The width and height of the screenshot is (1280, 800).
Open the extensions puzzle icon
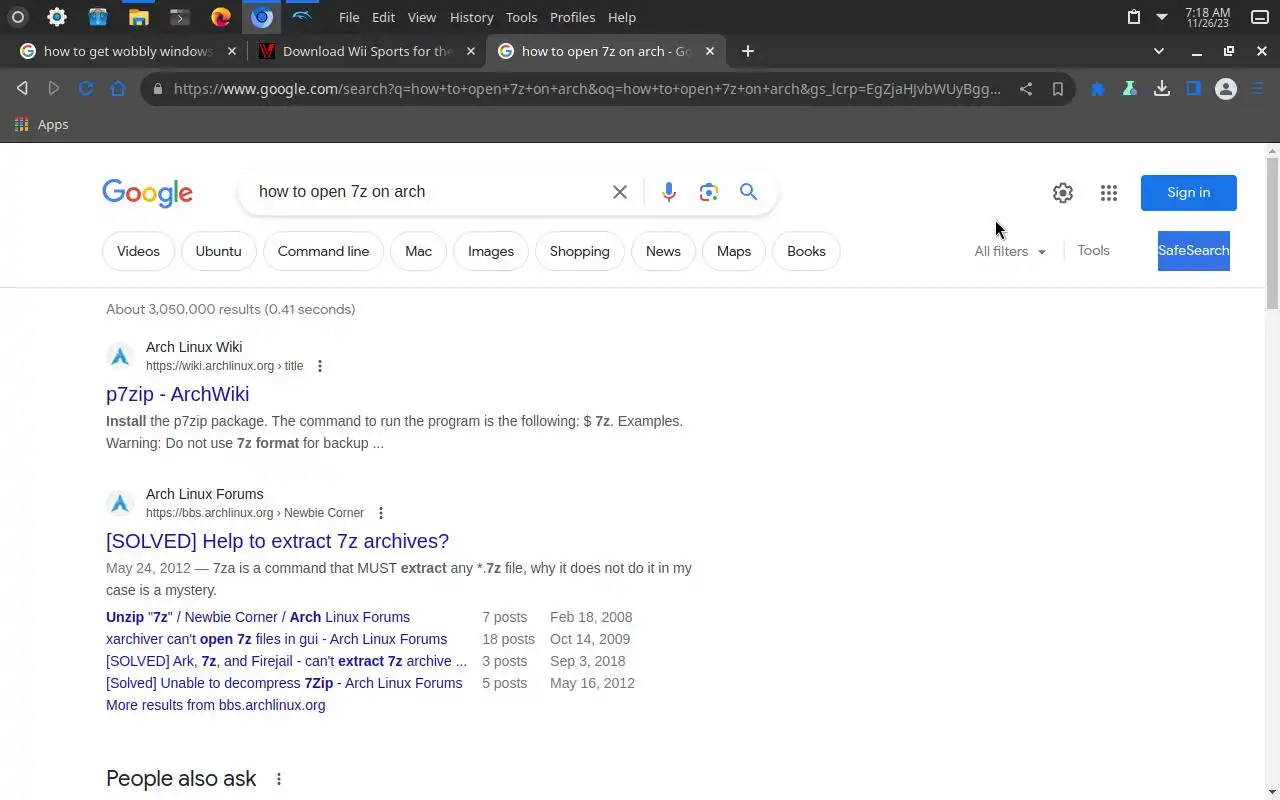click(x=1097, y=89)
